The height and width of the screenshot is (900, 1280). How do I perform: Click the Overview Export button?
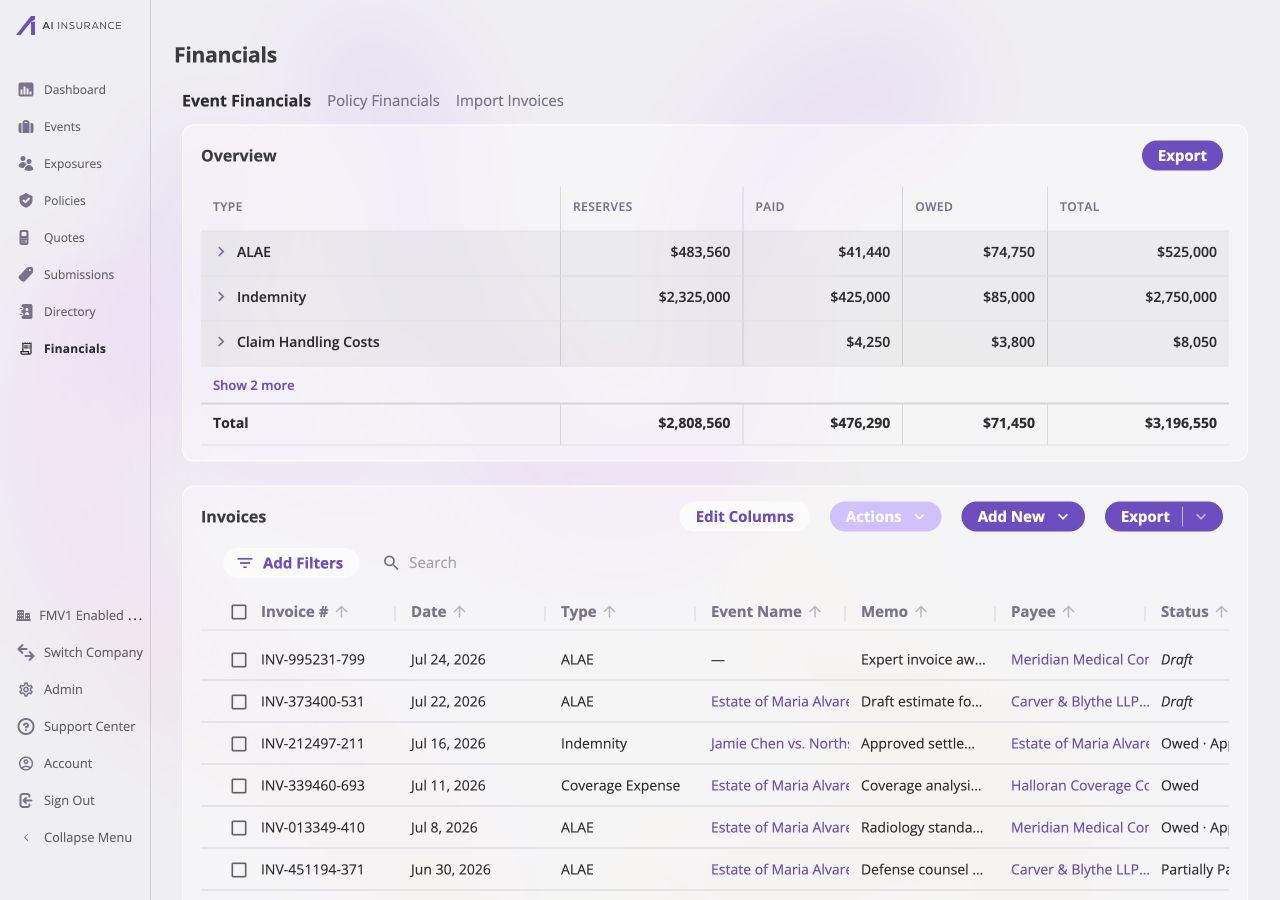click(1182, 156)
